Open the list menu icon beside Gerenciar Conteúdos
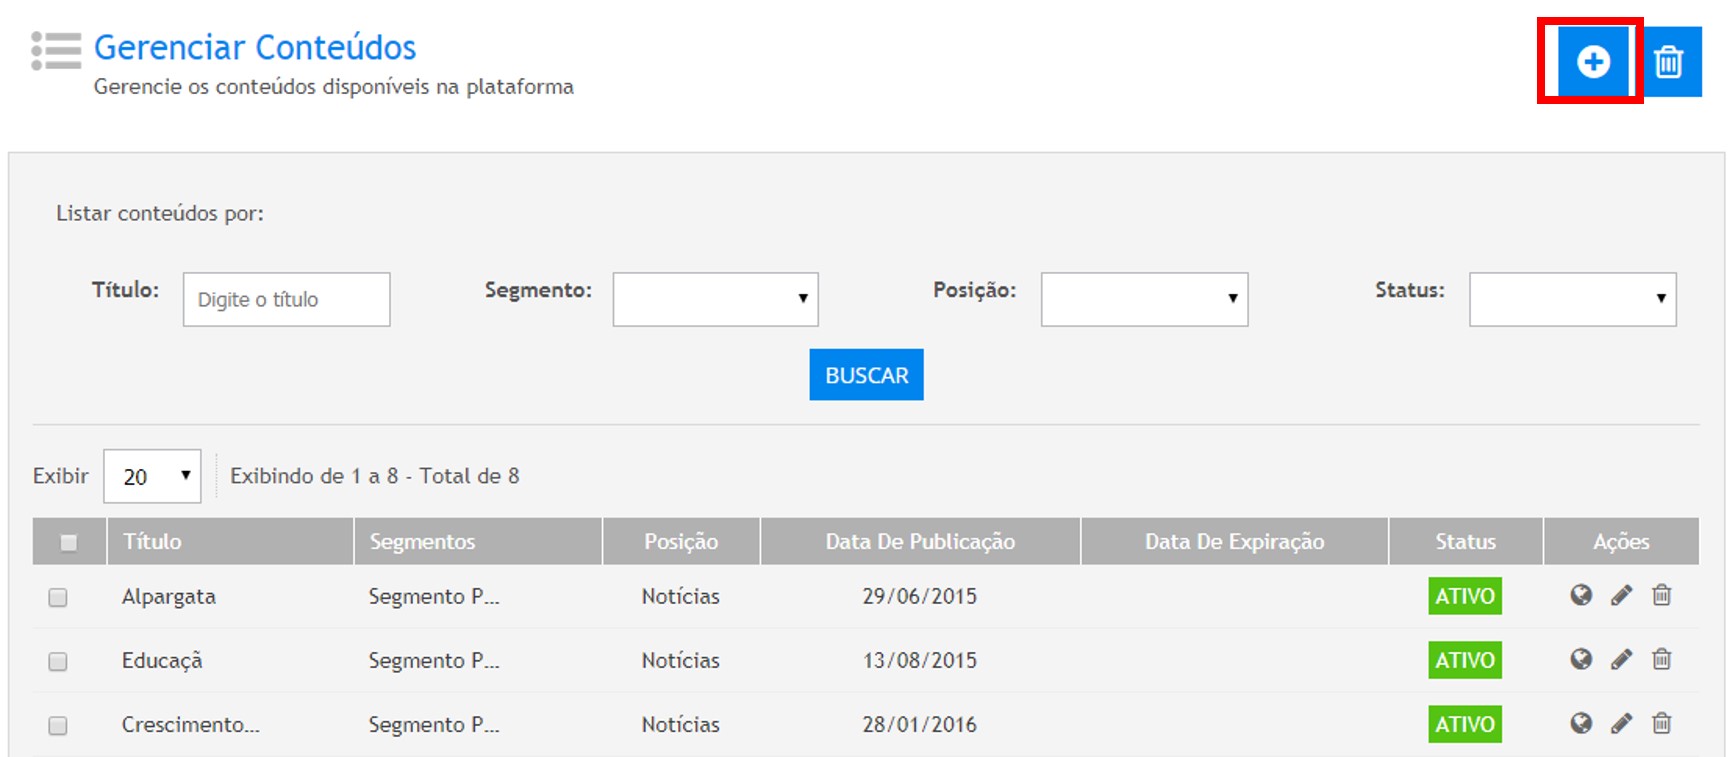Image resolution: width=1735 pixels, height=757 pixels. tap(56, 51)
